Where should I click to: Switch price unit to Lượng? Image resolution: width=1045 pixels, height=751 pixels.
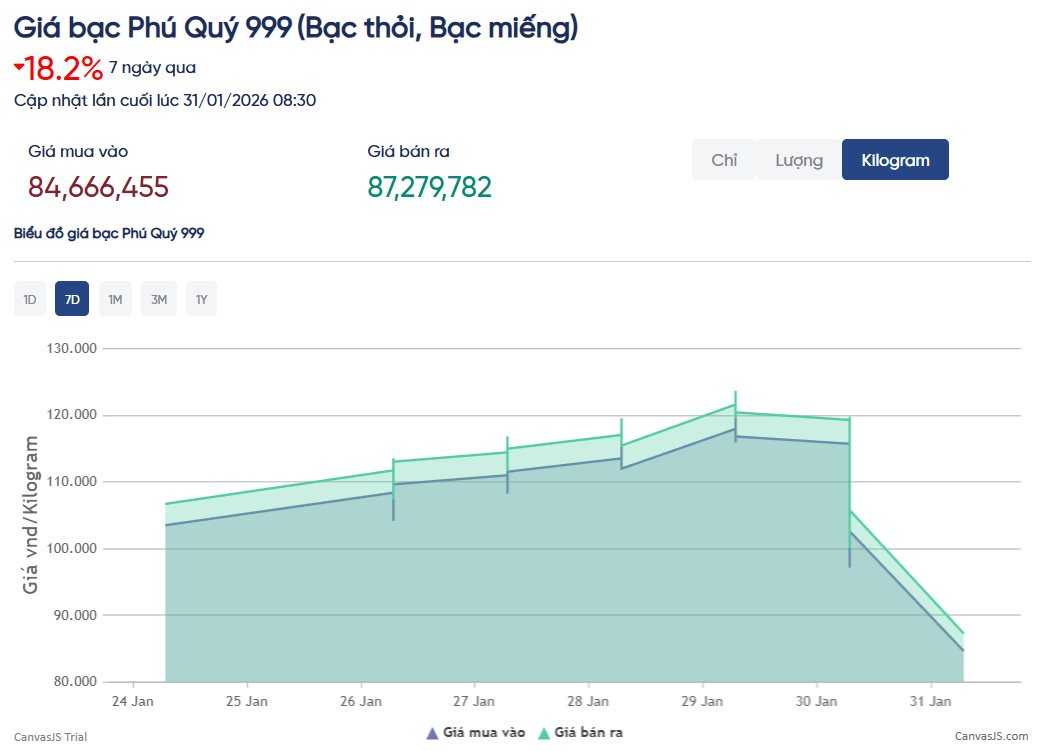(x=798, y=160)
